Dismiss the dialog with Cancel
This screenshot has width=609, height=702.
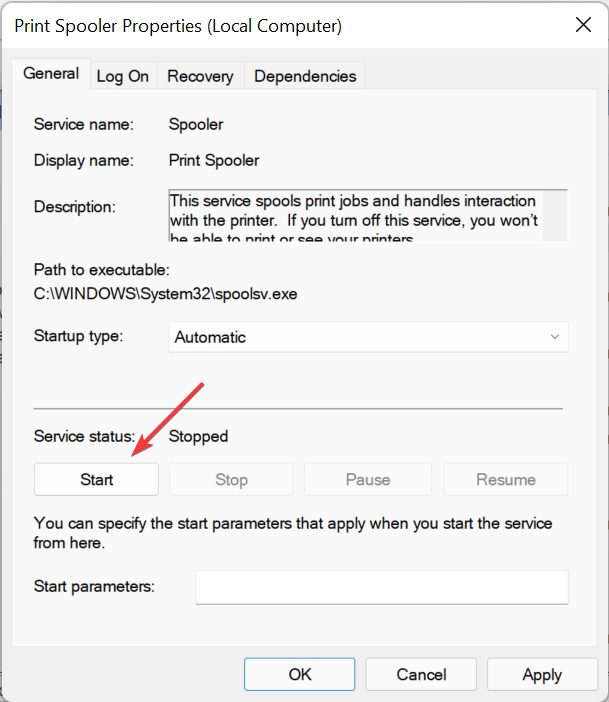pos(421,674)
